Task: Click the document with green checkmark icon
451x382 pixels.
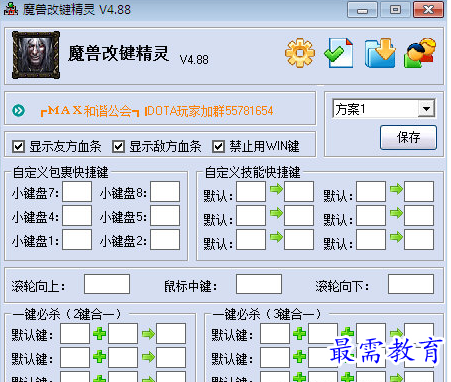Action: coord(339,53)
